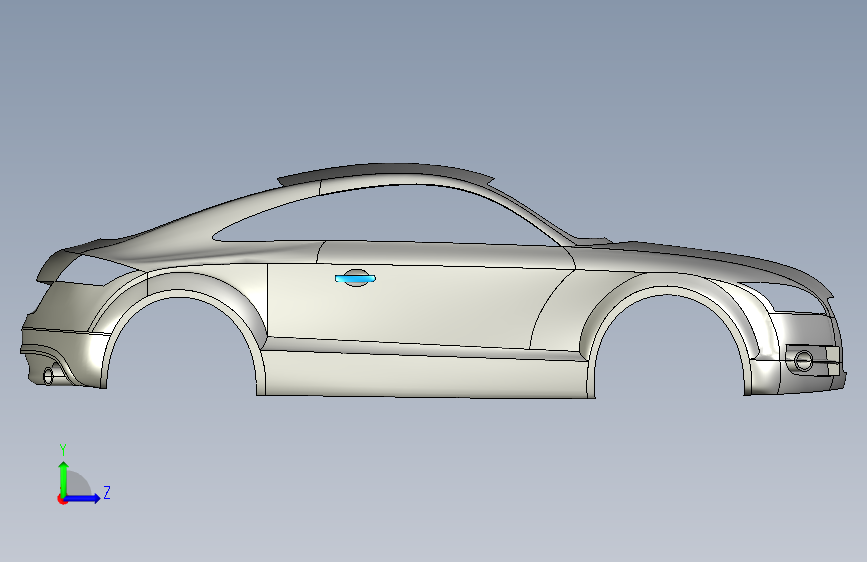Select the blue door handle on car
The image size is (867, 562).
coord(356,279)
